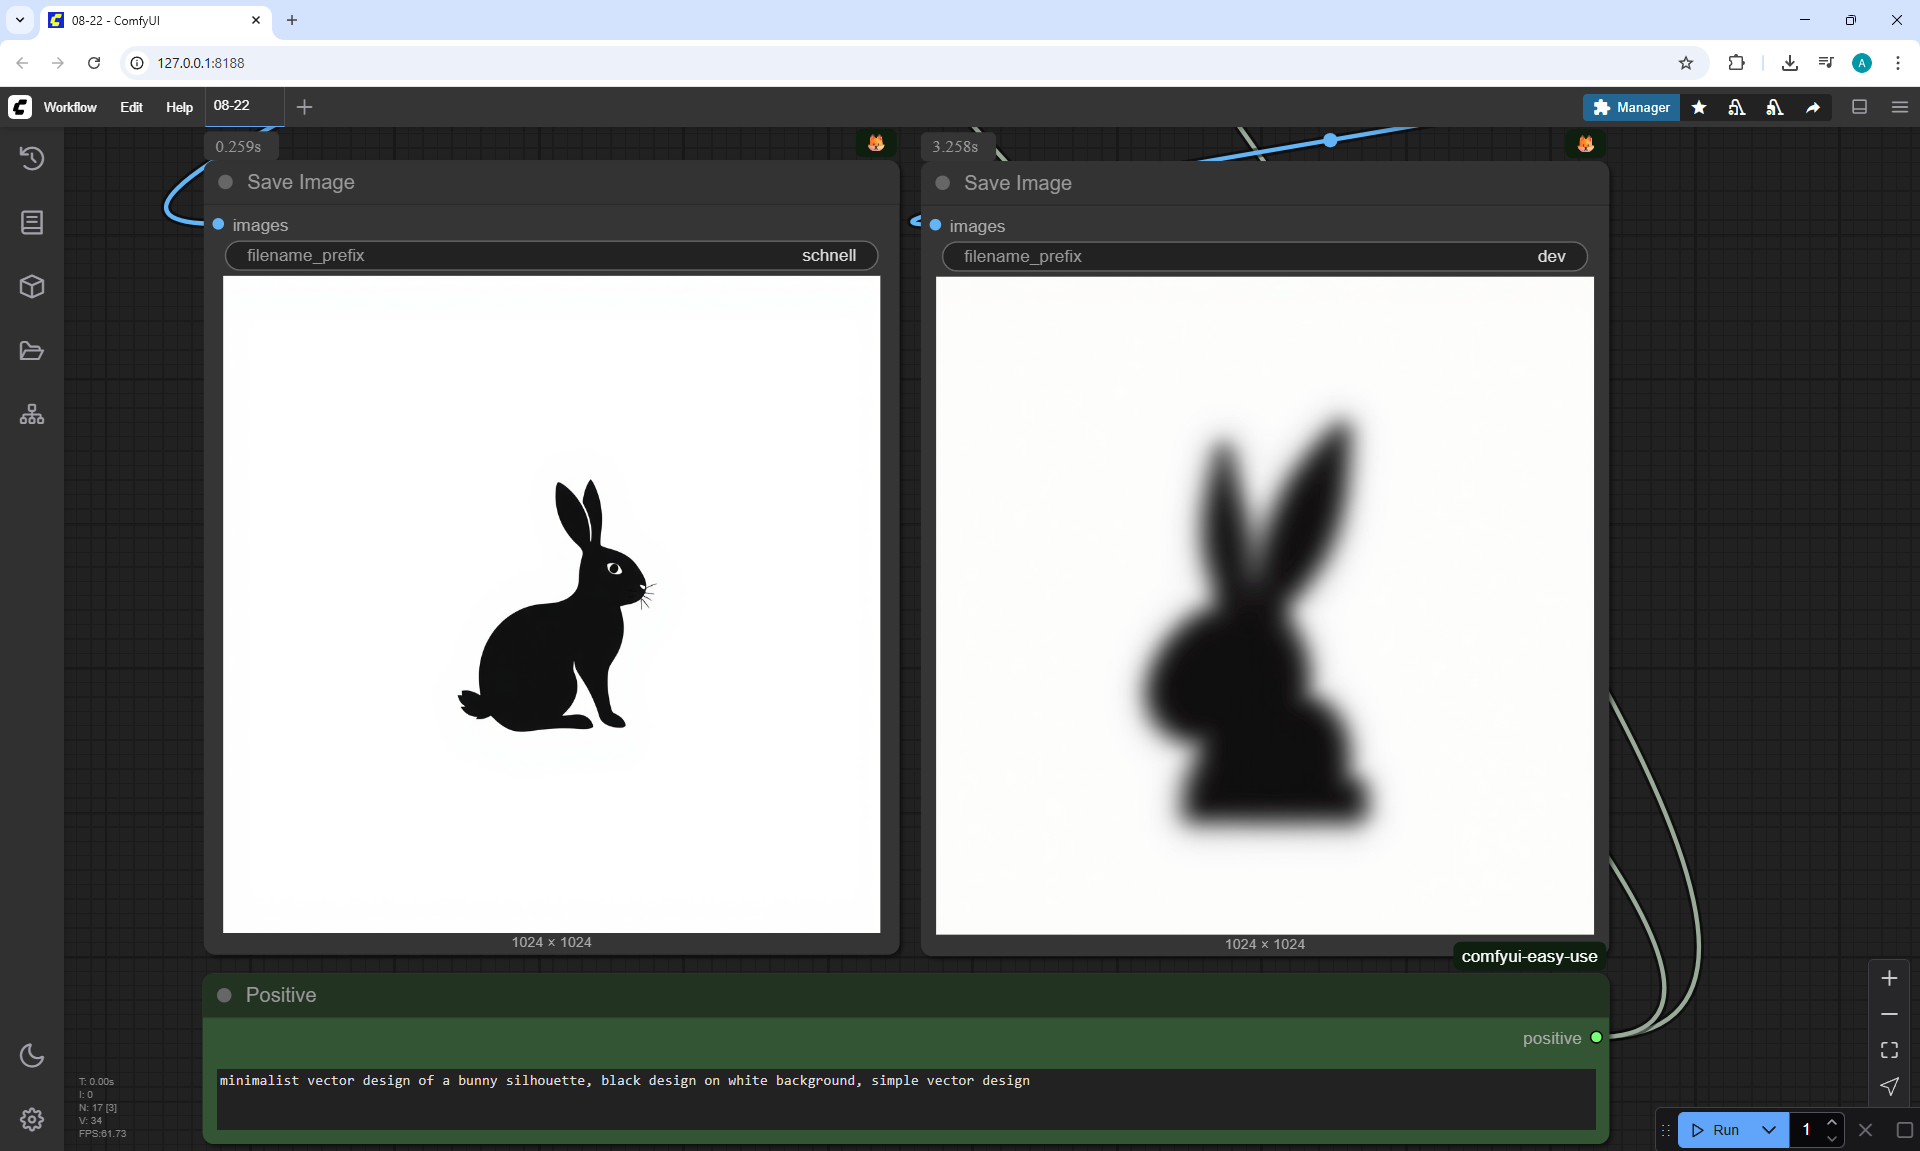Image resolution: width=1920 pixels, height=1151 pixels.
Task: Open the model library cube icon
Action: click(32, 287)
